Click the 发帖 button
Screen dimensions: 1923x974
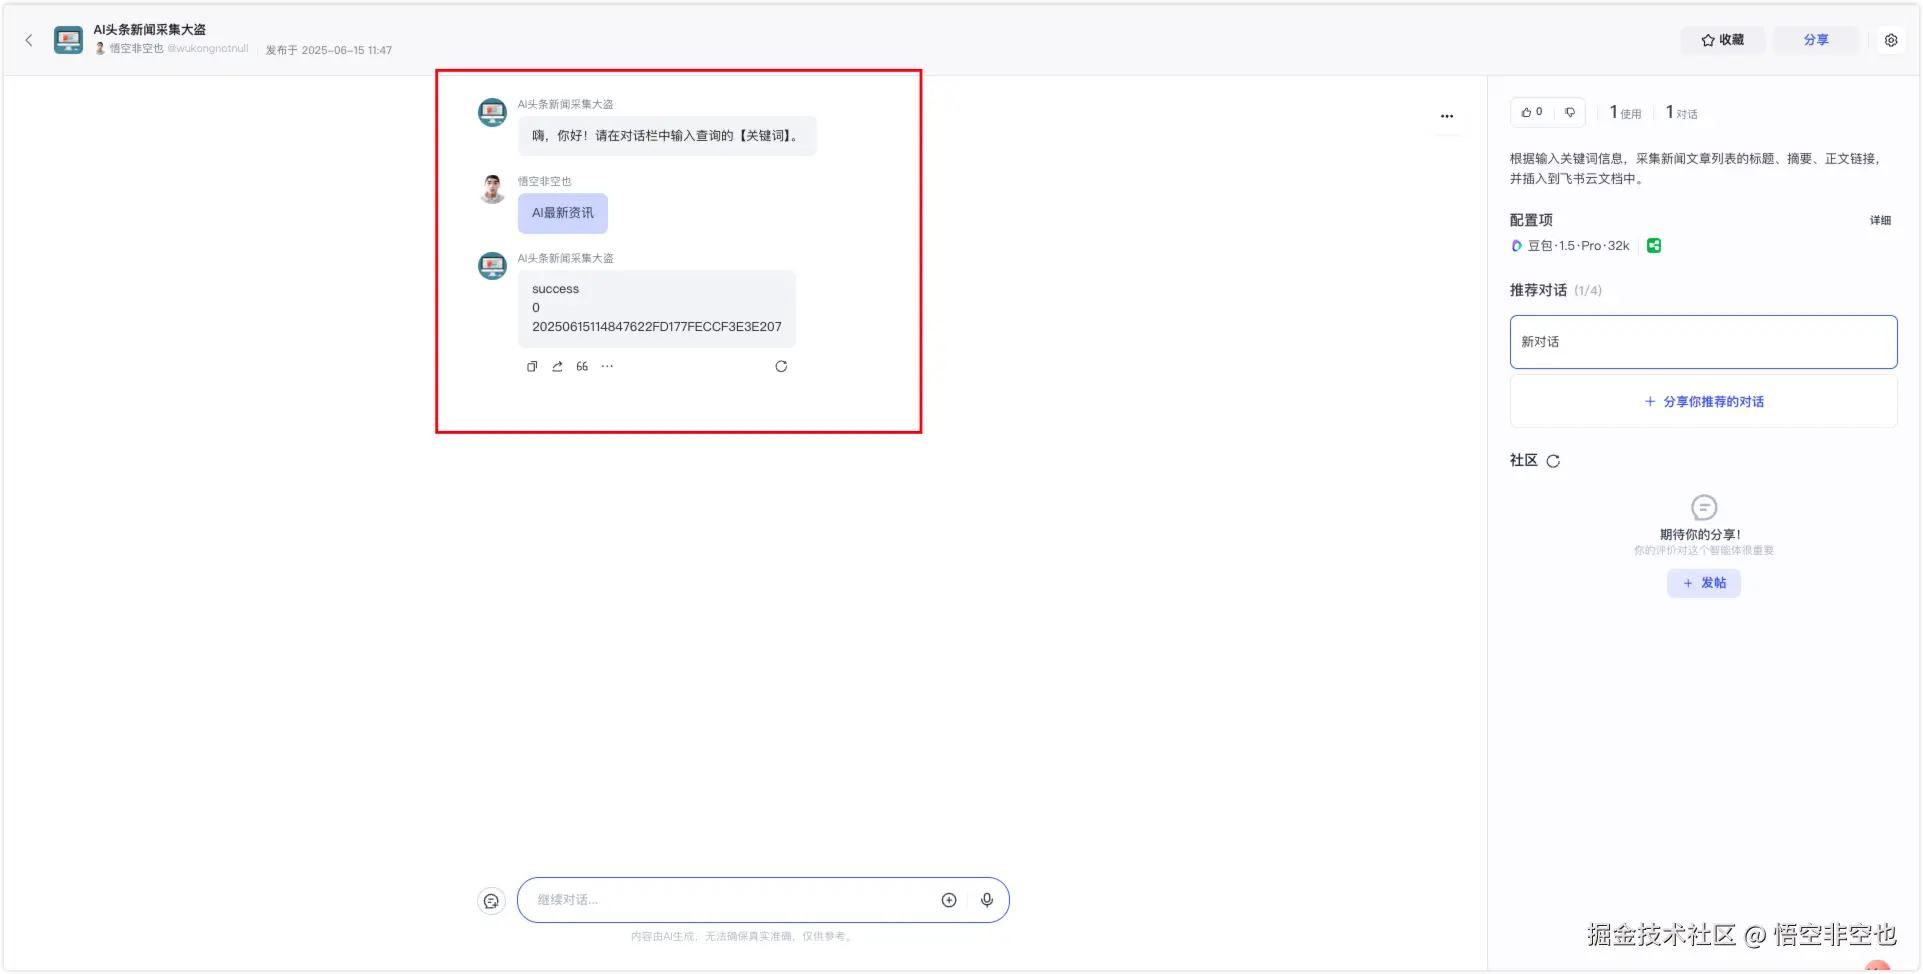tap(1704, 583)
